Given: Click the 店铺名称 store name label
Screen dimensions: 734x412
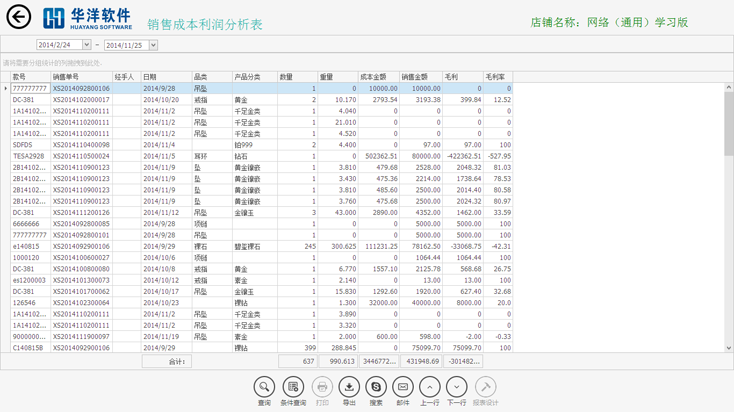Looking at the screenshot, I should point(609,22).
